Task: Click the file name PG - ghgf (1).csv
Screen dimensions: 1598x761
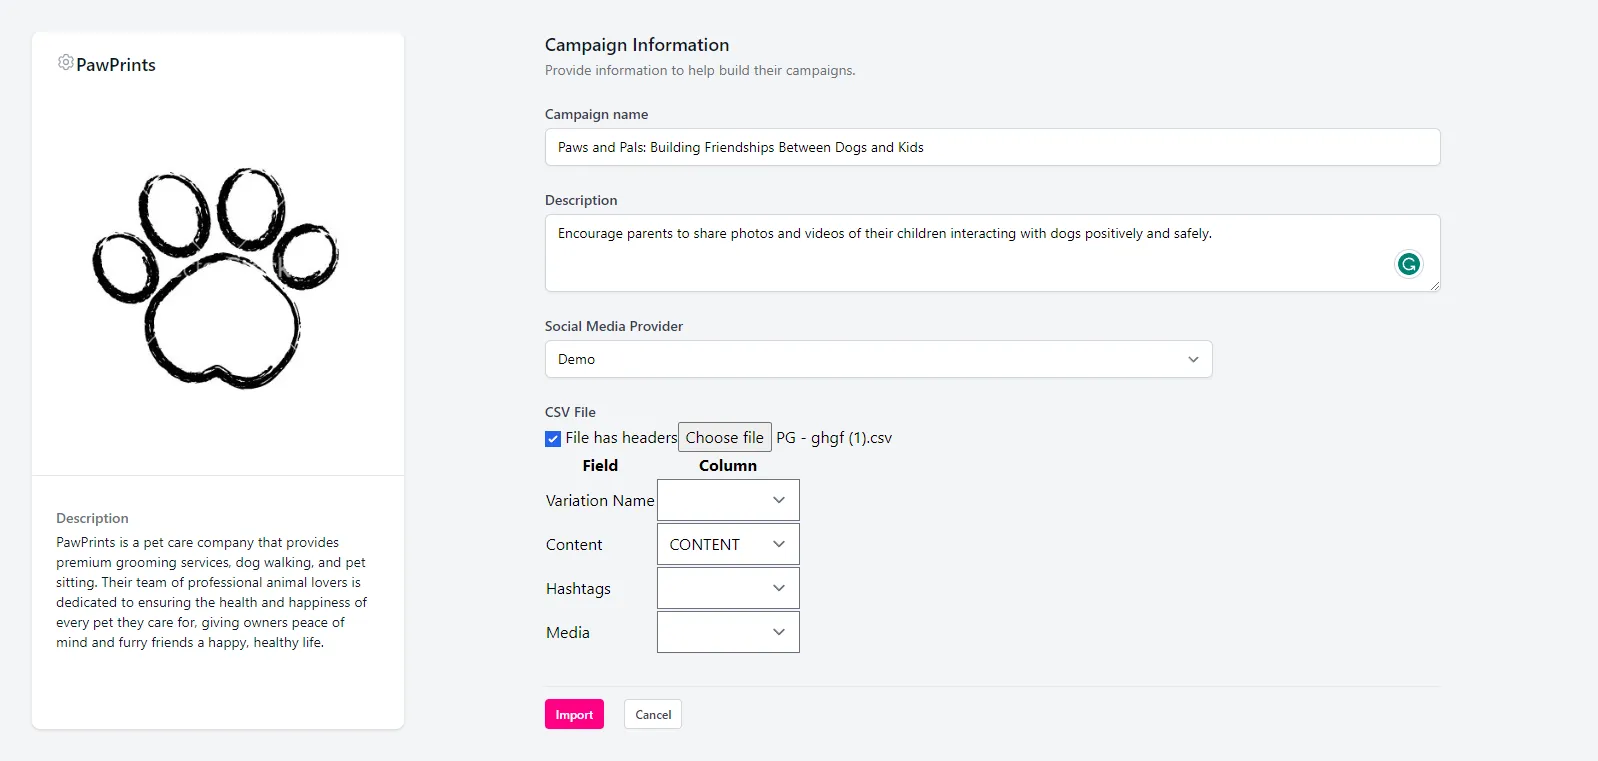Action: tap(834, 438)
